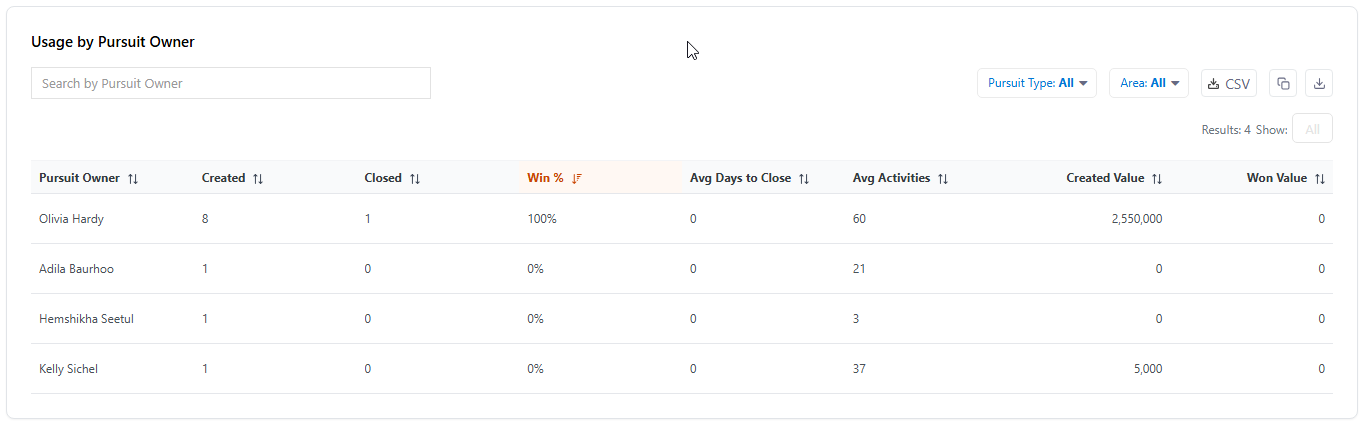The height and width of the screenshot is (427, 1364).
Task: Toggle the Win % descending sort icon
Action: pos(577,178)
